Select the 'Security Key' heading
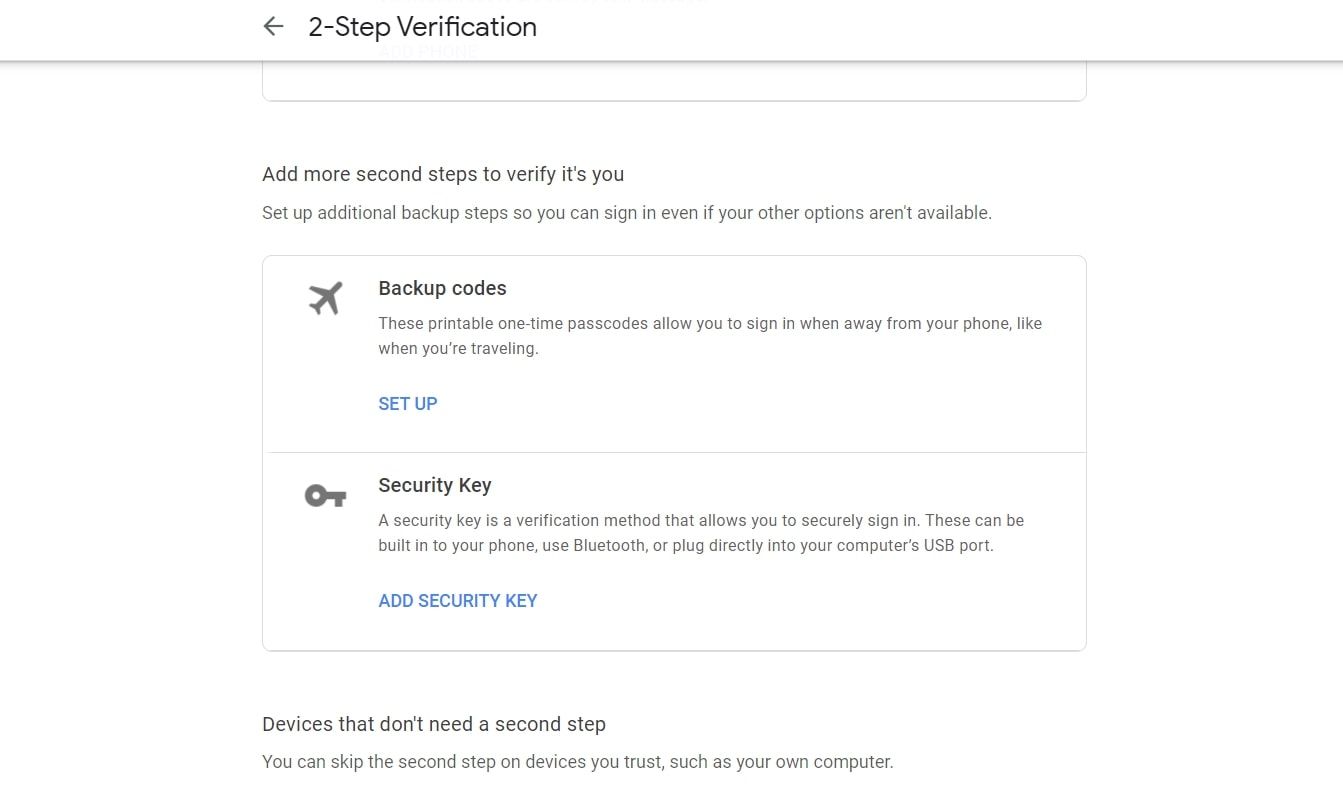 click(x=435, y=485)
